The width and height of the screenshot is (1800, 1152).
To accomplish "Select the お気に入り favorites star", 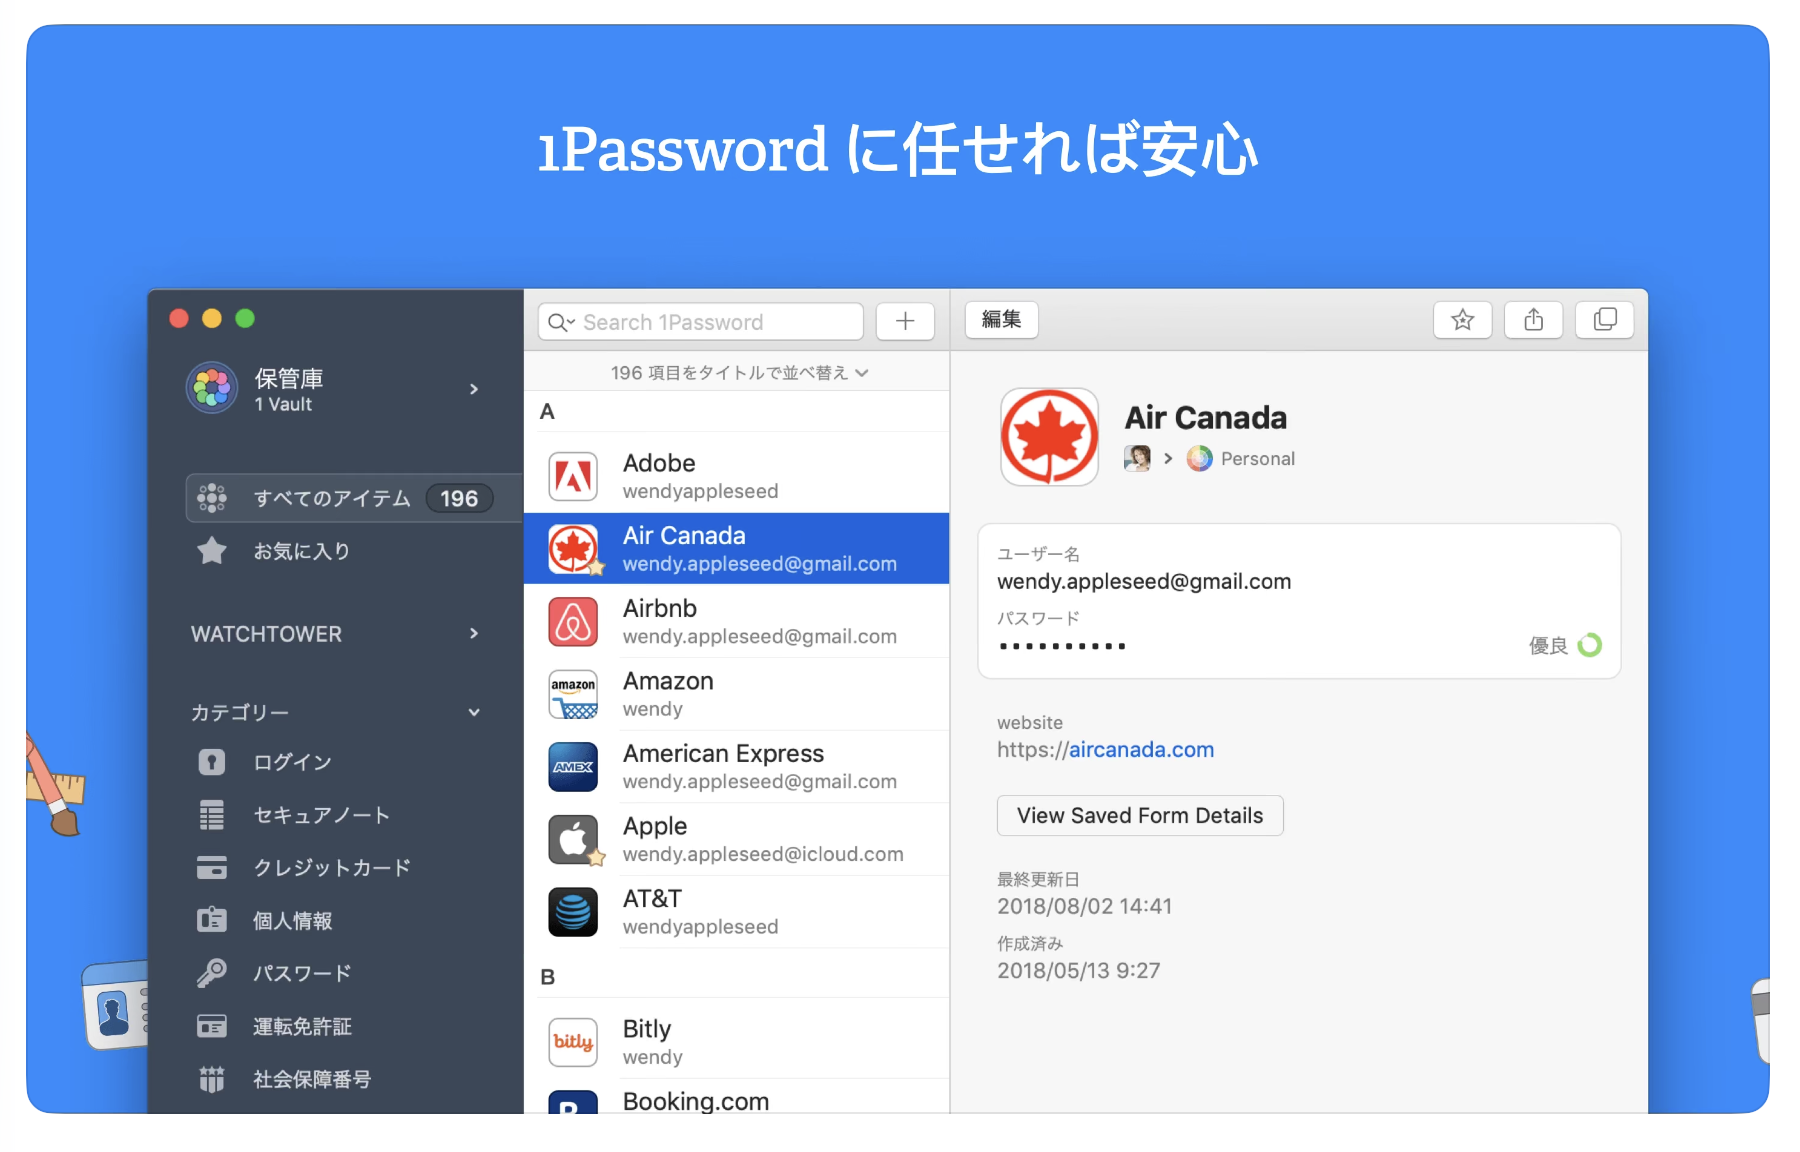I will 212,551.
